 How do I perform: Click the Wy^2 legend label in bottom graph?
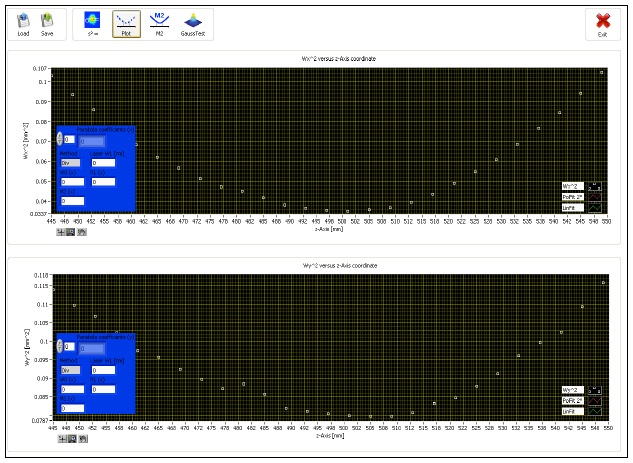pos(571,390)
